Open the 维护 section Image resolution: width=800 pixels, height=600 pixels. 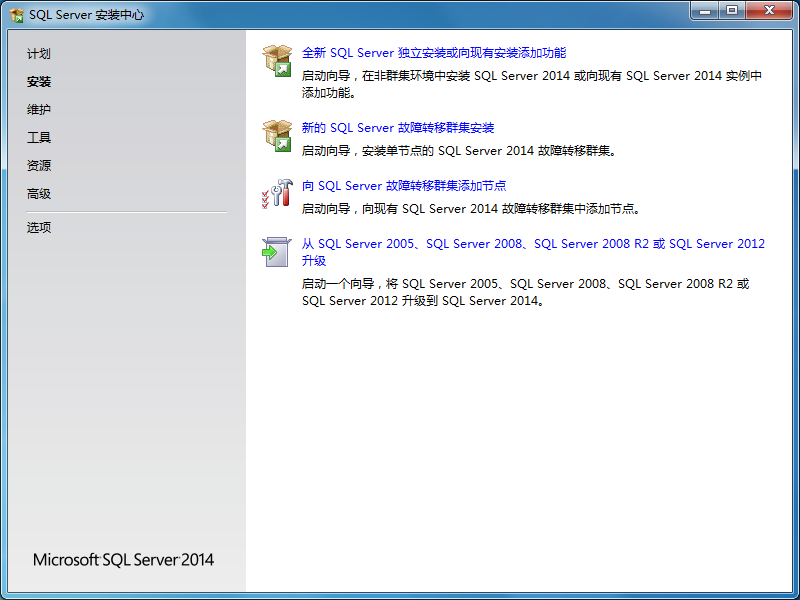pyautogui.click(x=38, y=109)
